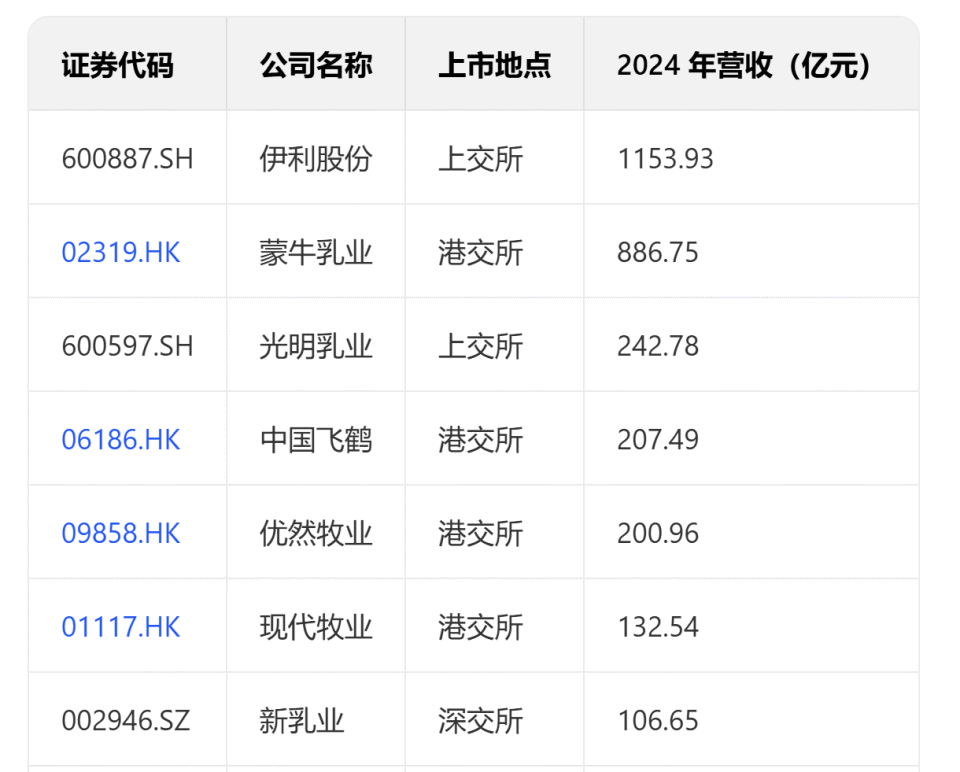Select the 蒙牛乳业 company name cell

tap(316, 252)
